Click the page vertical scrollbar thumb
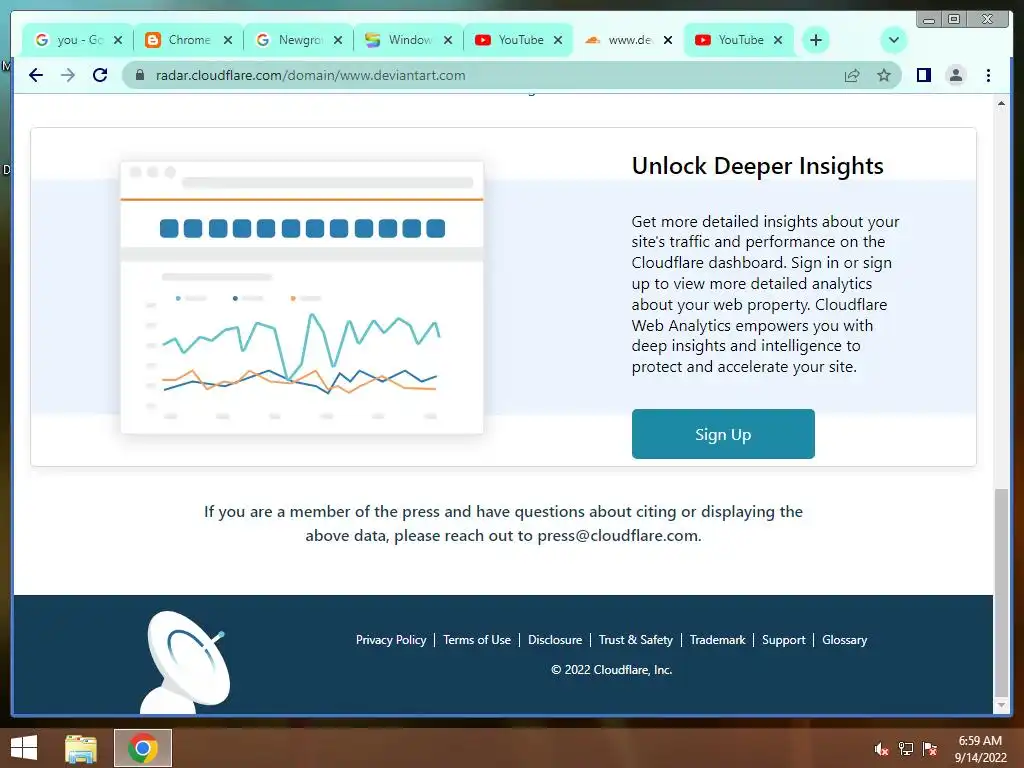 1001,593
